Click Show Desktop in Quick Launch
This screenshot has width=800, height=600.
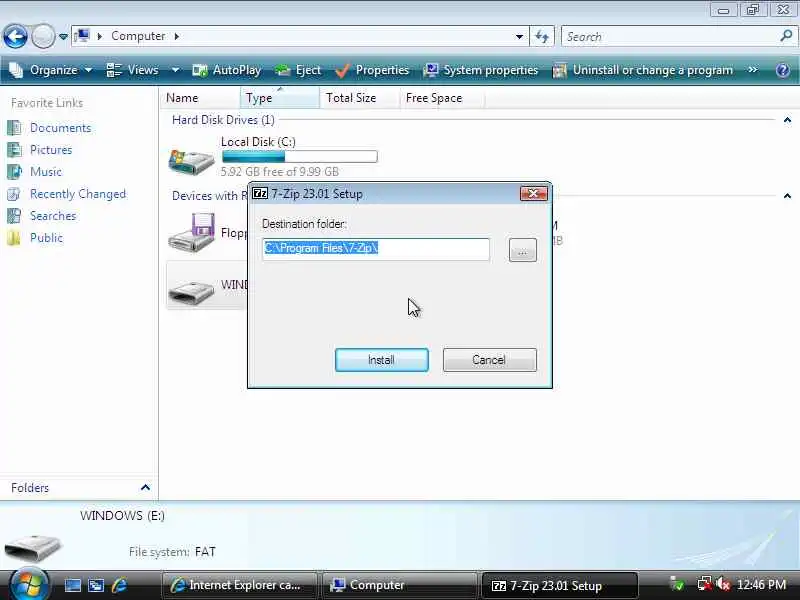[72, 585]
